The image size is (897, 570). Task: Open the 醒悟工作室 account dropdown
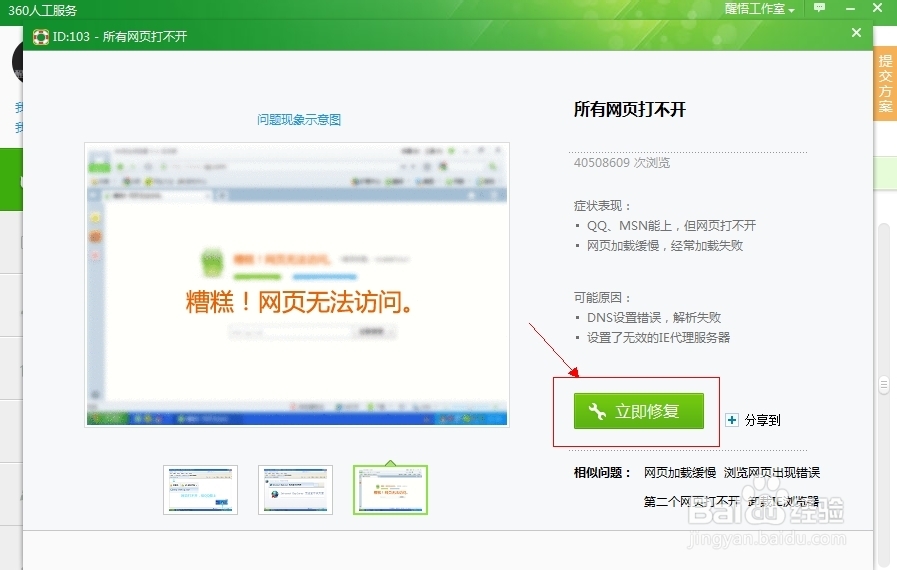(759, 9)
